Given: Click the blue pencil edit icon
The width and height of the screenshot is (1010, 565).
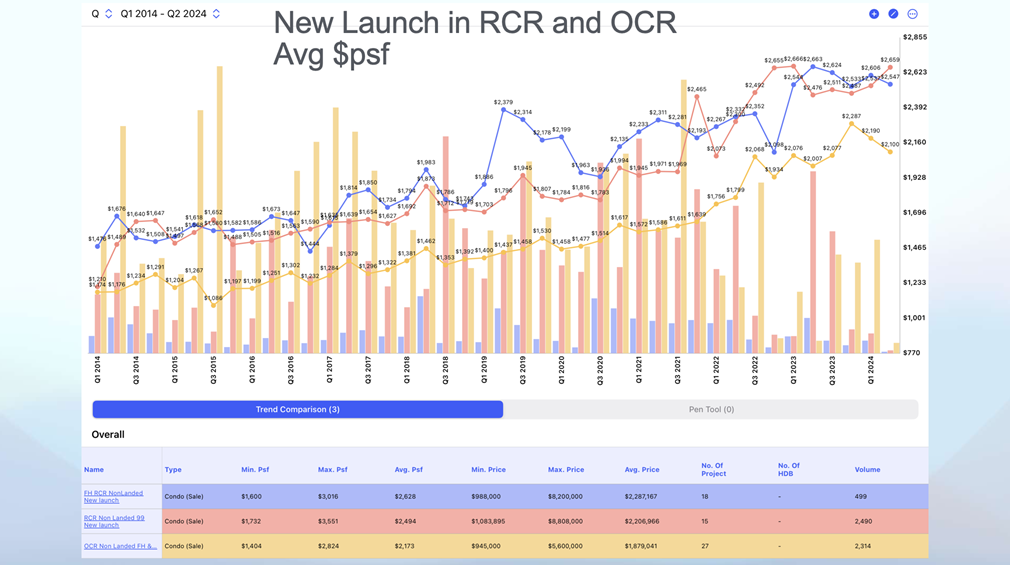Looking at the screenshot, I should point(893,14).
